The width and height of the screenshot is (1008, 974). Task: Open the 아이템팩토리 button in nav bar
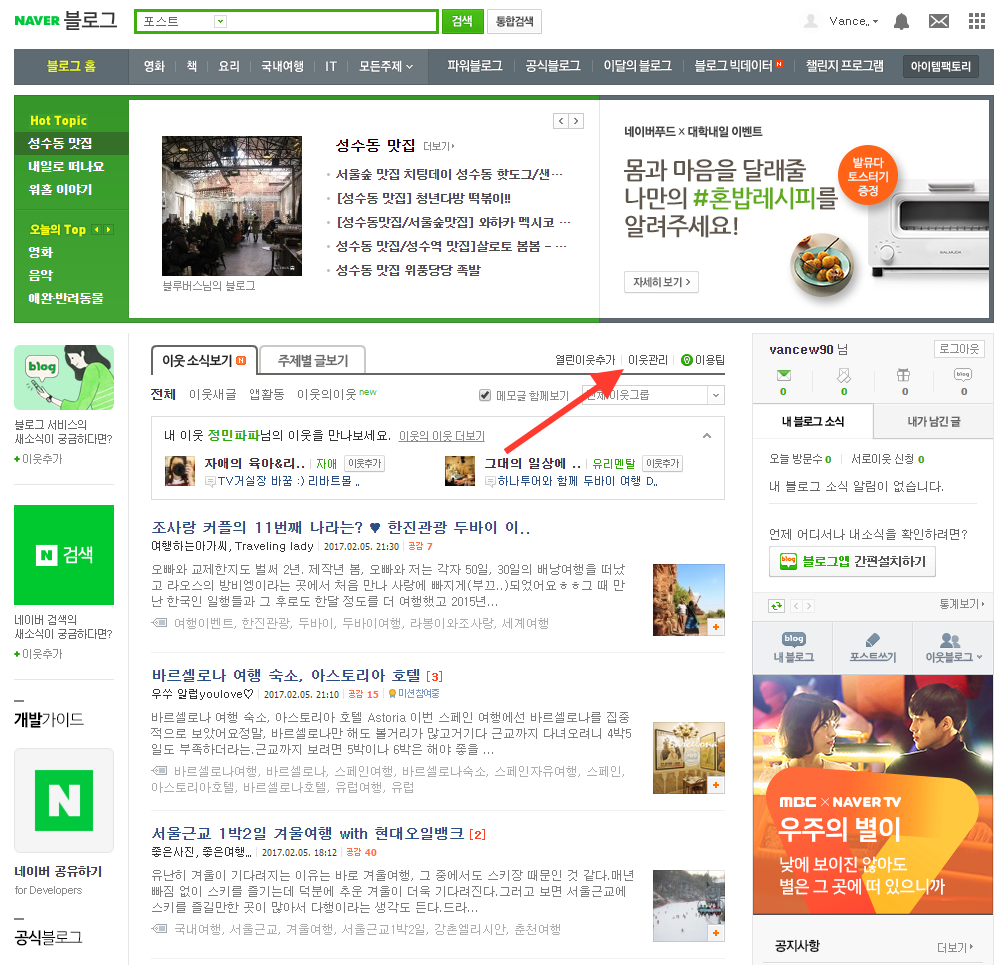pyautogui.click(x=940, y=66)
